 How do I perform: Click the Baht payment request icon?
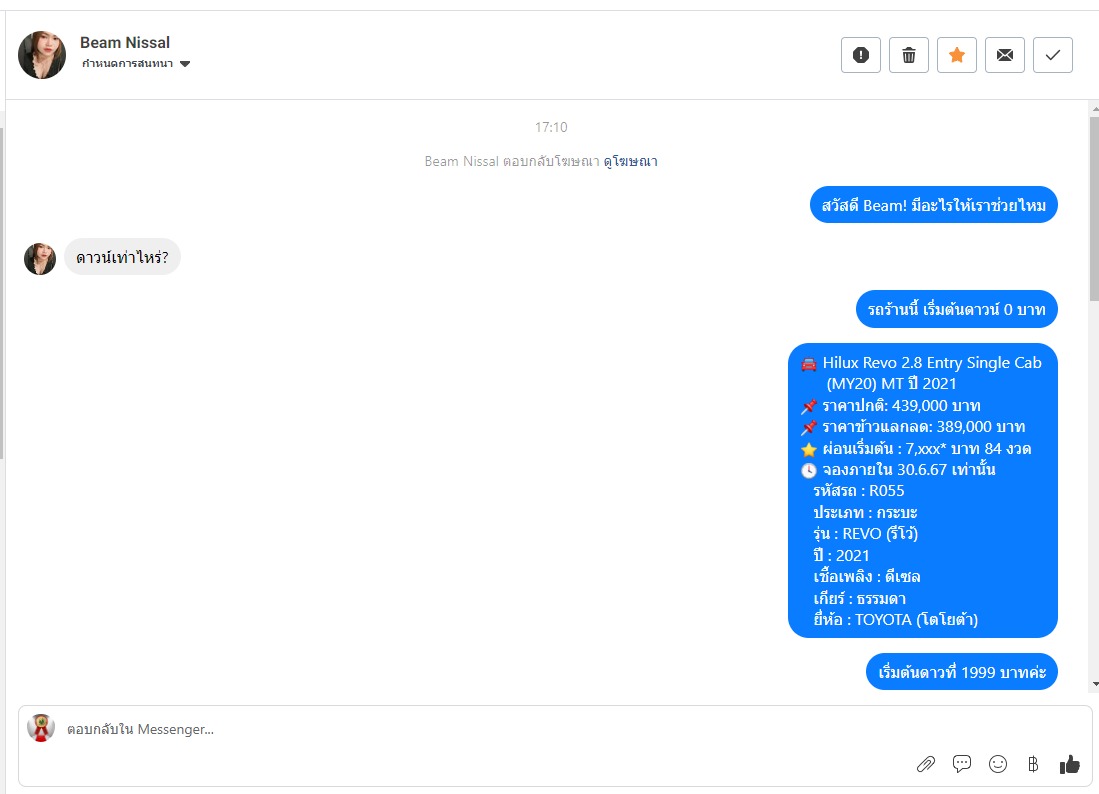point(1033,764)
